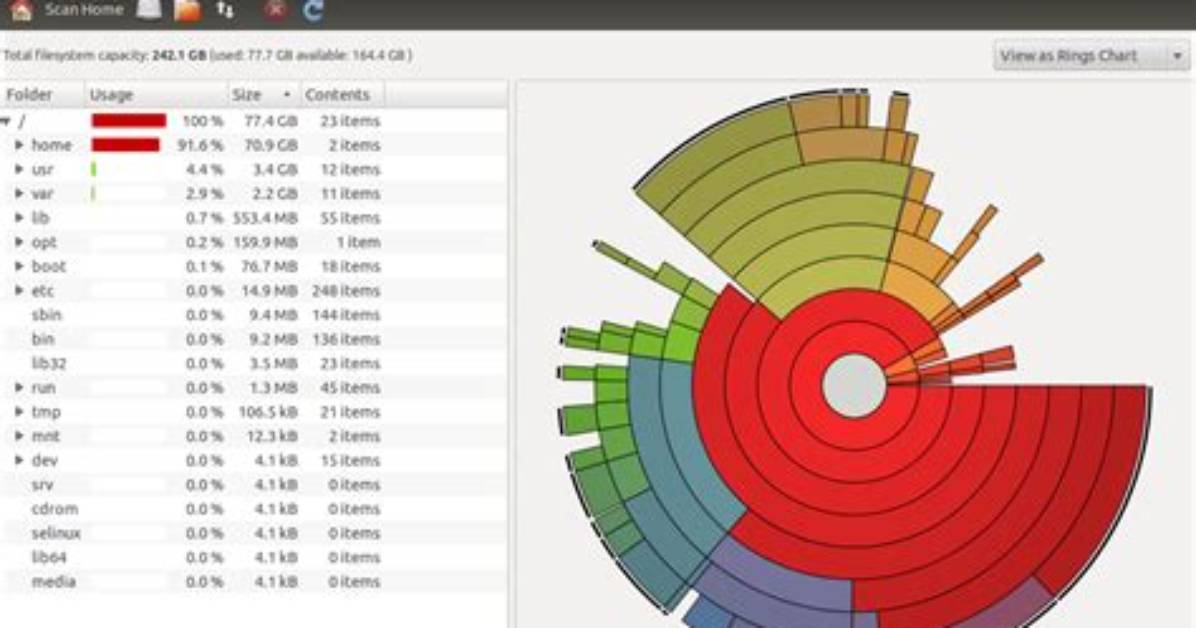Image resolution: width=1196 pixels, height=628 pixels.
Task: Select the media folder row
Action: pyautogui.click(x=253, y=581)
